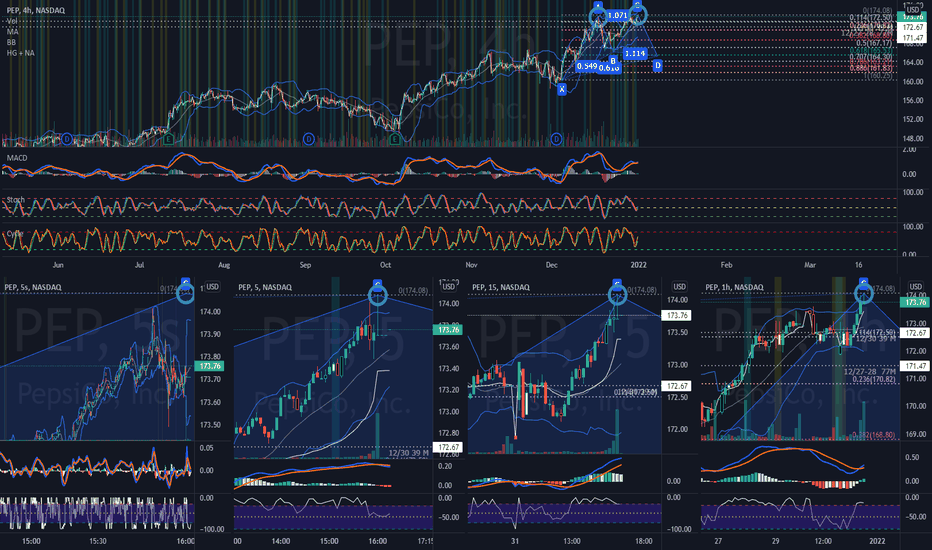Click the dividend D marker near June
Image resolution: width=932 pixels, height=550 pixels.
(x=67, y=139)
